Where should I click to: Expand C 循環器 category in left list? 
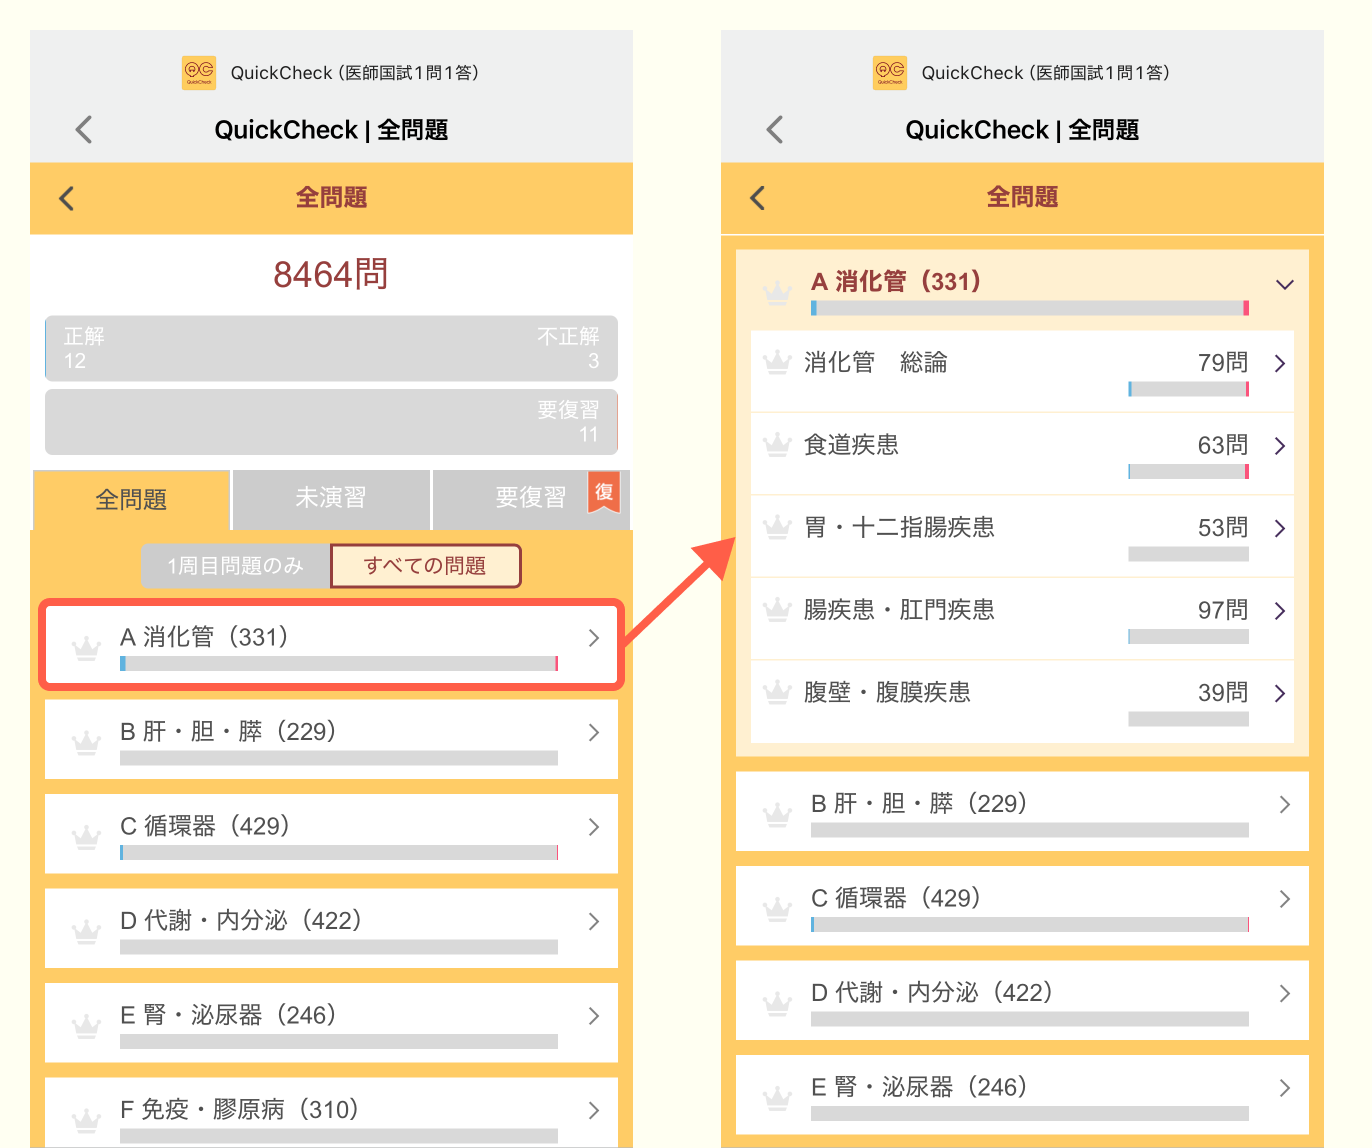(x=331, y=833)
